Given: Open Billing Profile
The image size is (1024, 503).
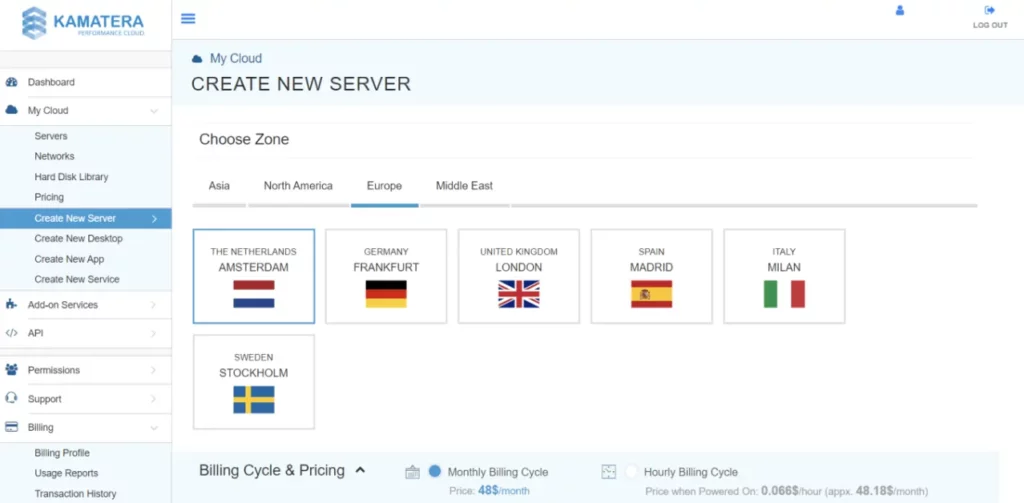Looking at the screenshot, I should click(62, 453).
